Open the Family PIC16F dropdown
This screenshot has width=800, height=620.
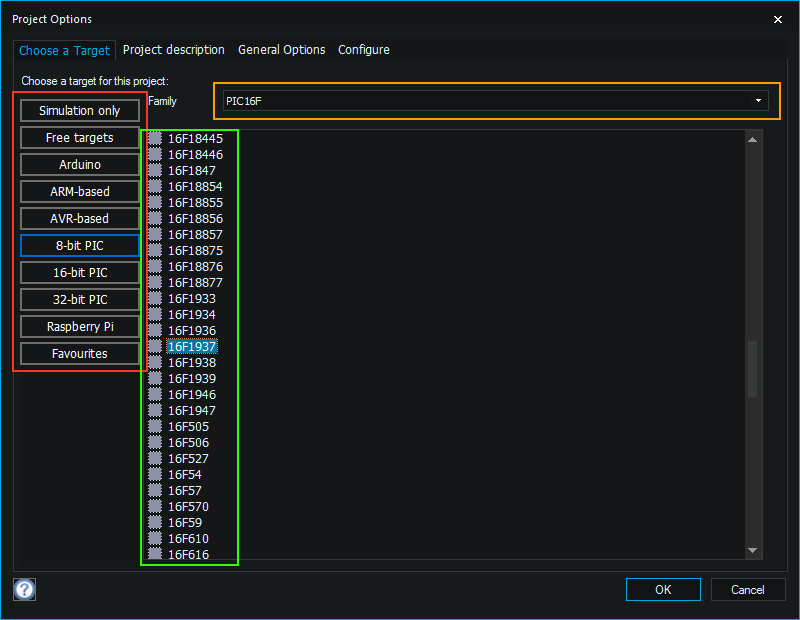click(495, 101)
